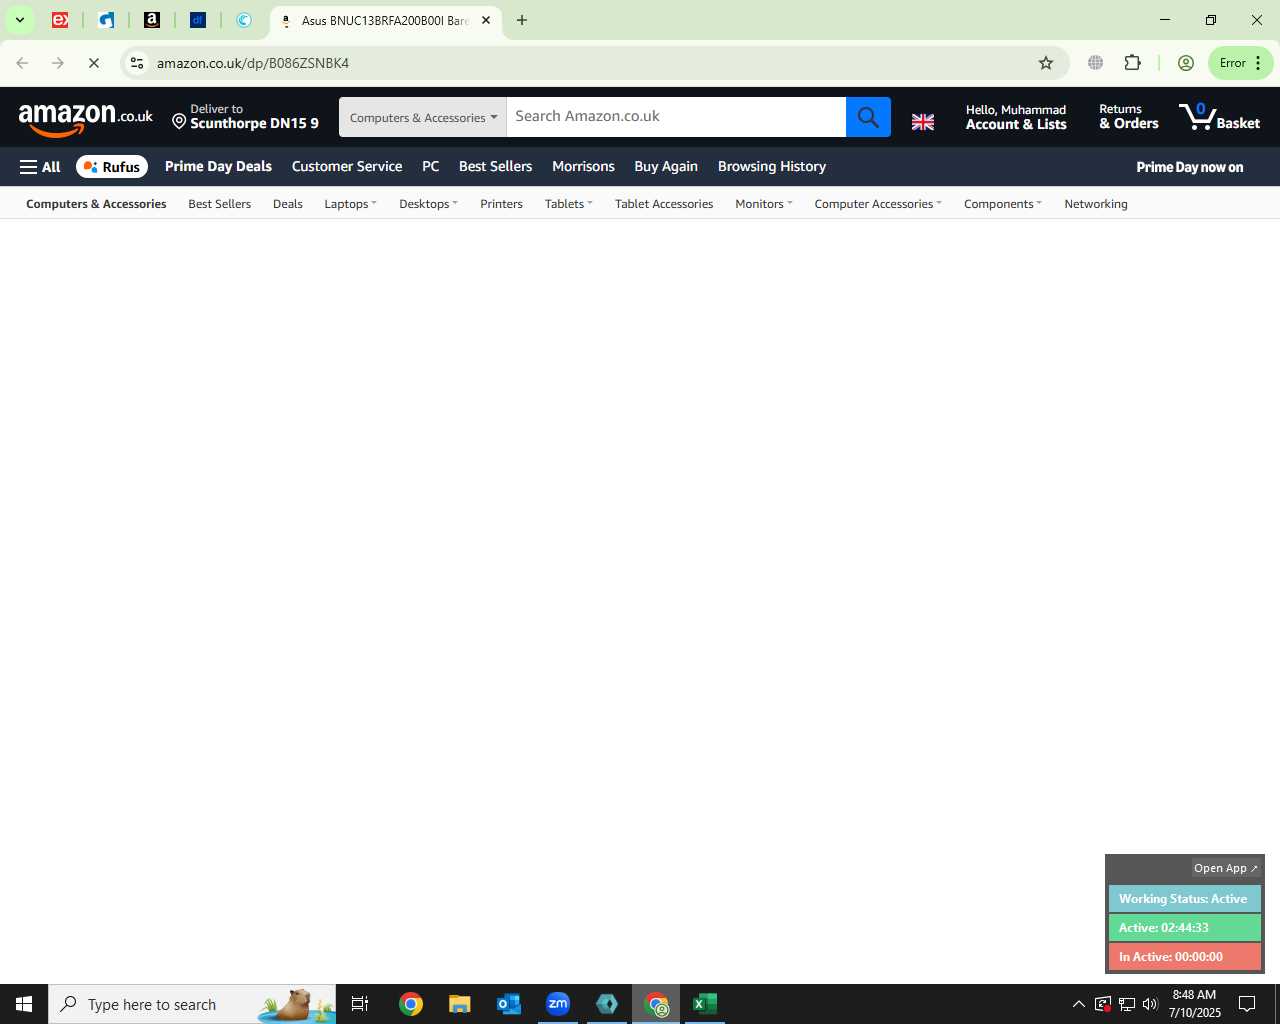Show hidden system tray icons
Viewport: 1280px width, 1024px height.
(x=1078, y=1004)
